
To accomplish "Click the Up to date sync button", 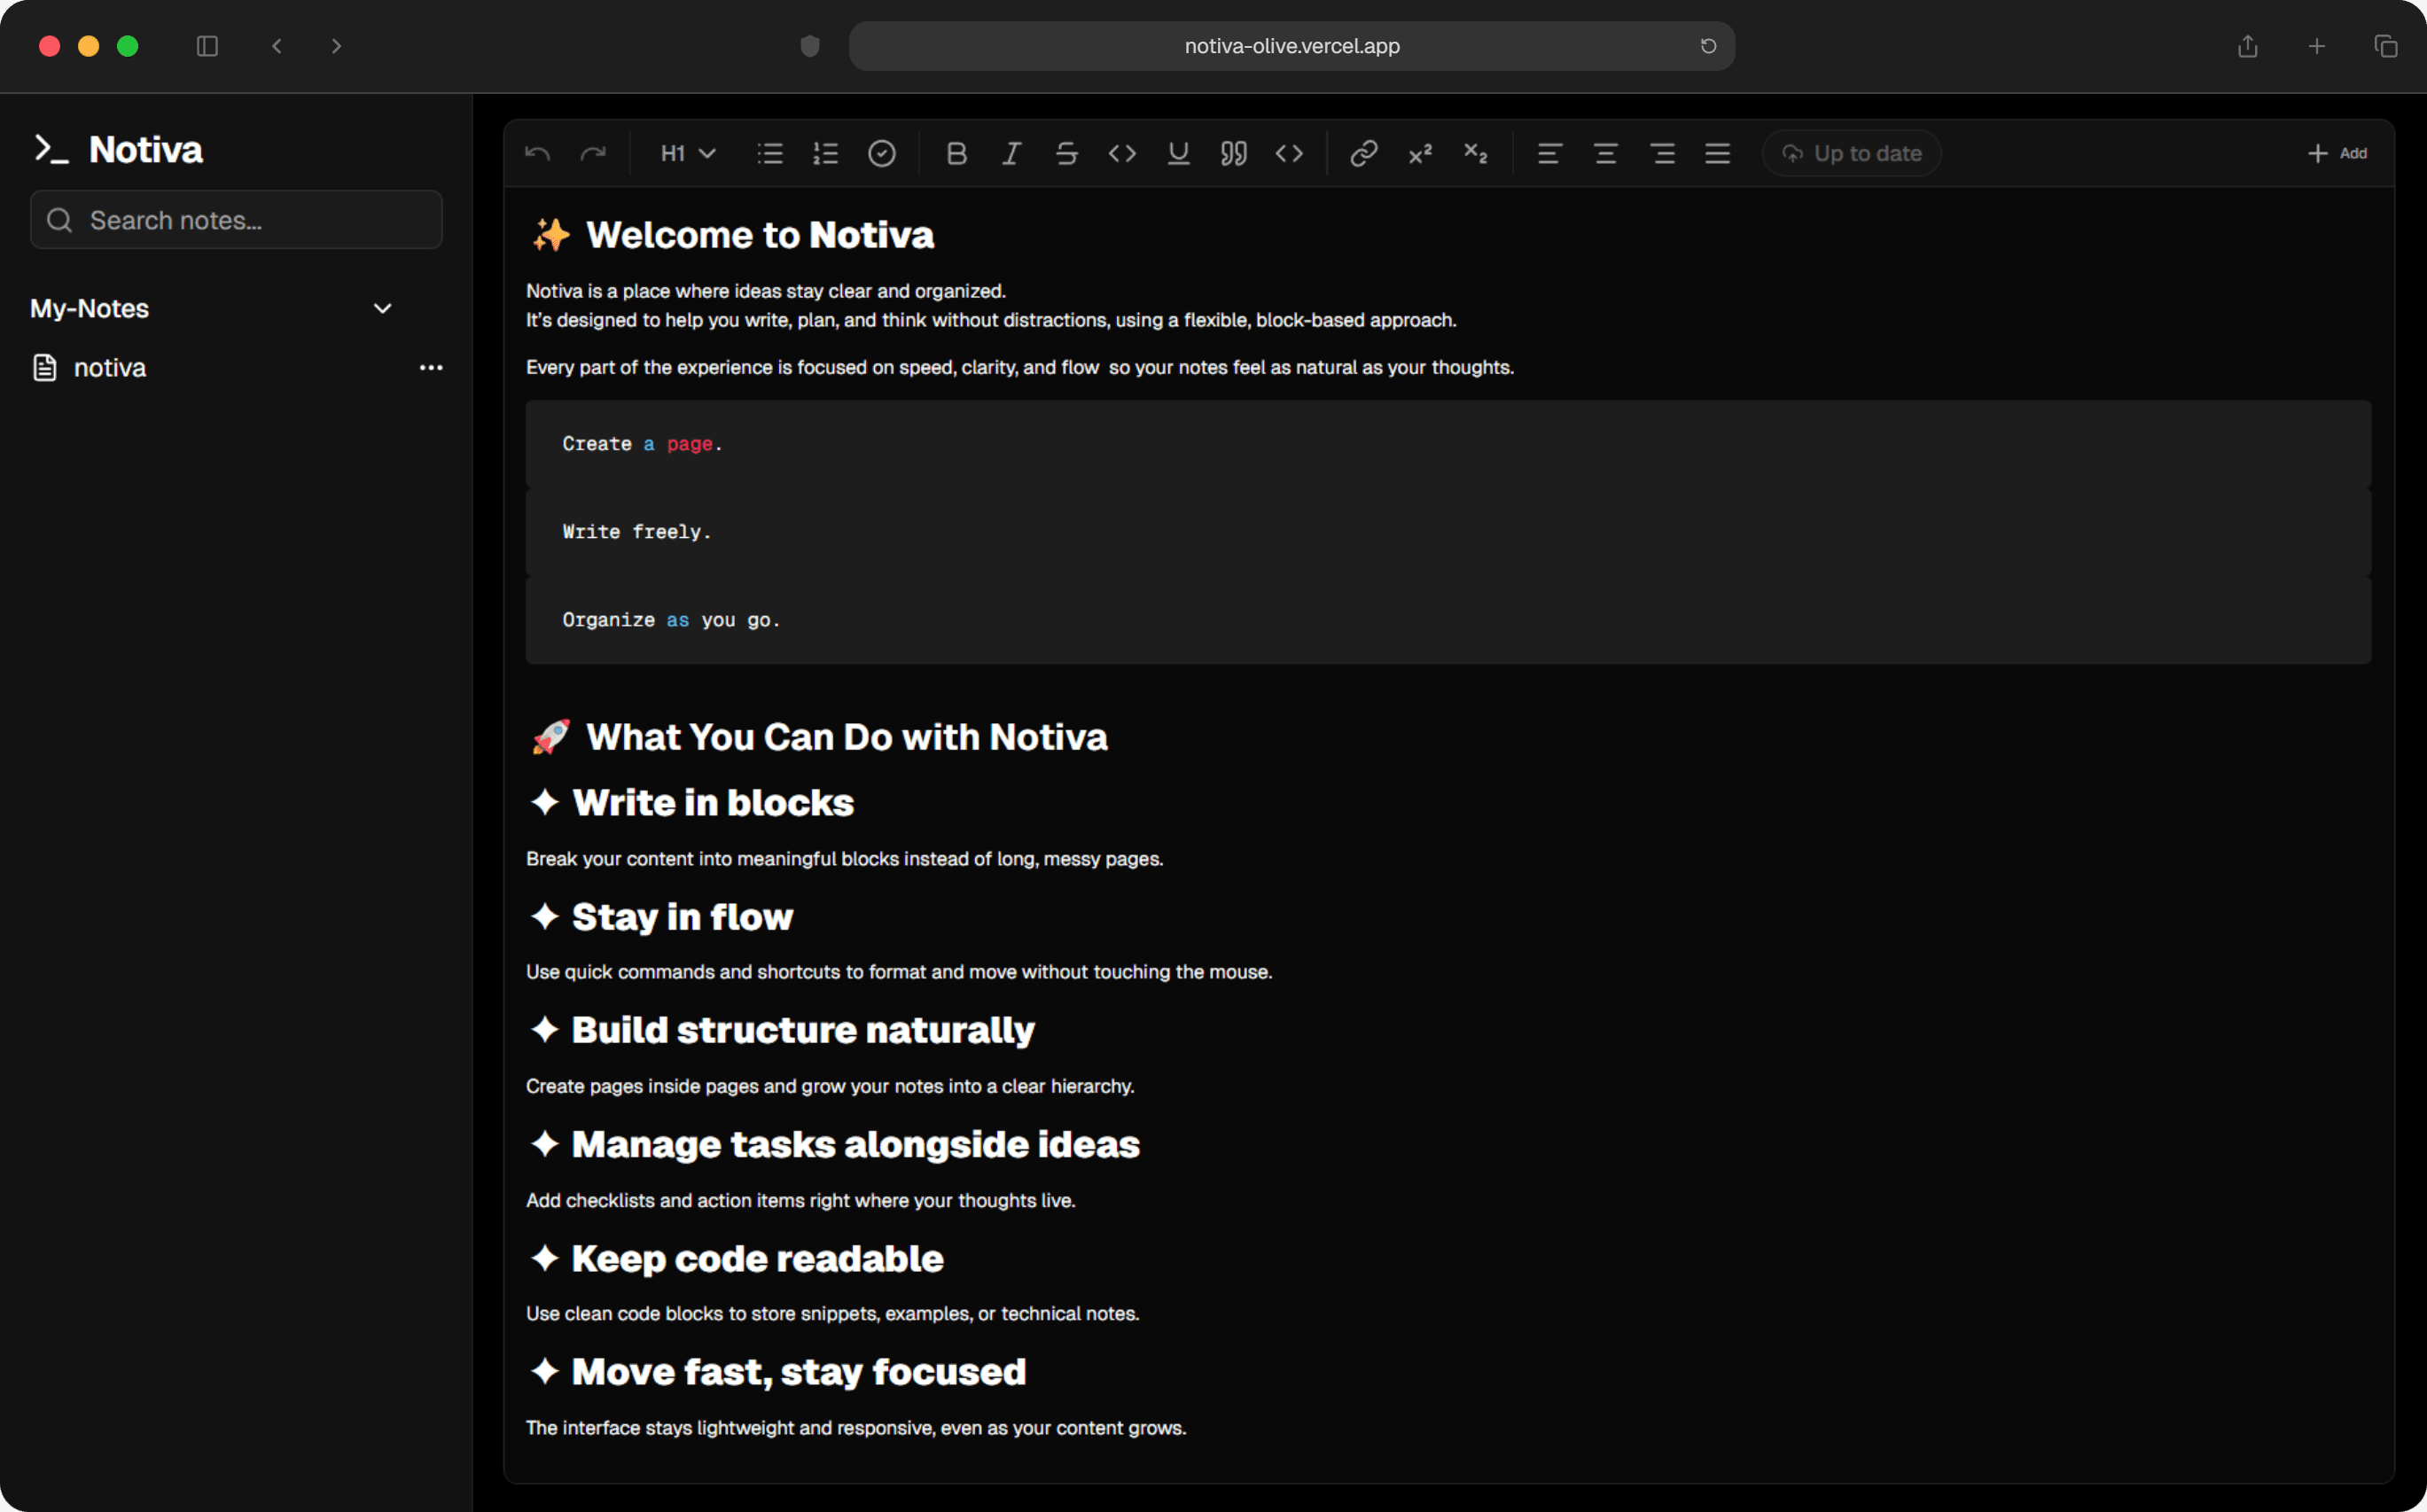I will pyautogui.click(x=1851, y=153).
